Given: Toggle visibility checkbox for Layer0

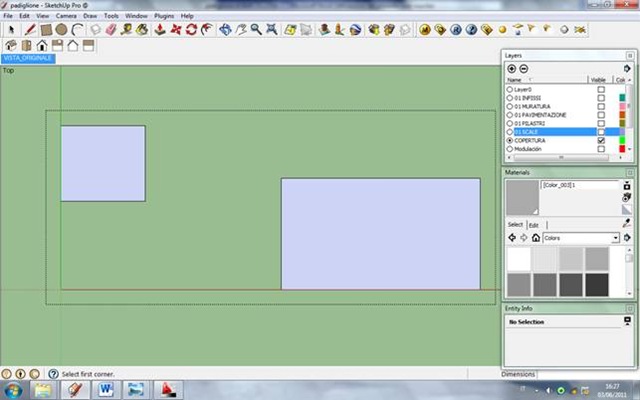Looking at the screenshot, I should [x=601, y=89].
